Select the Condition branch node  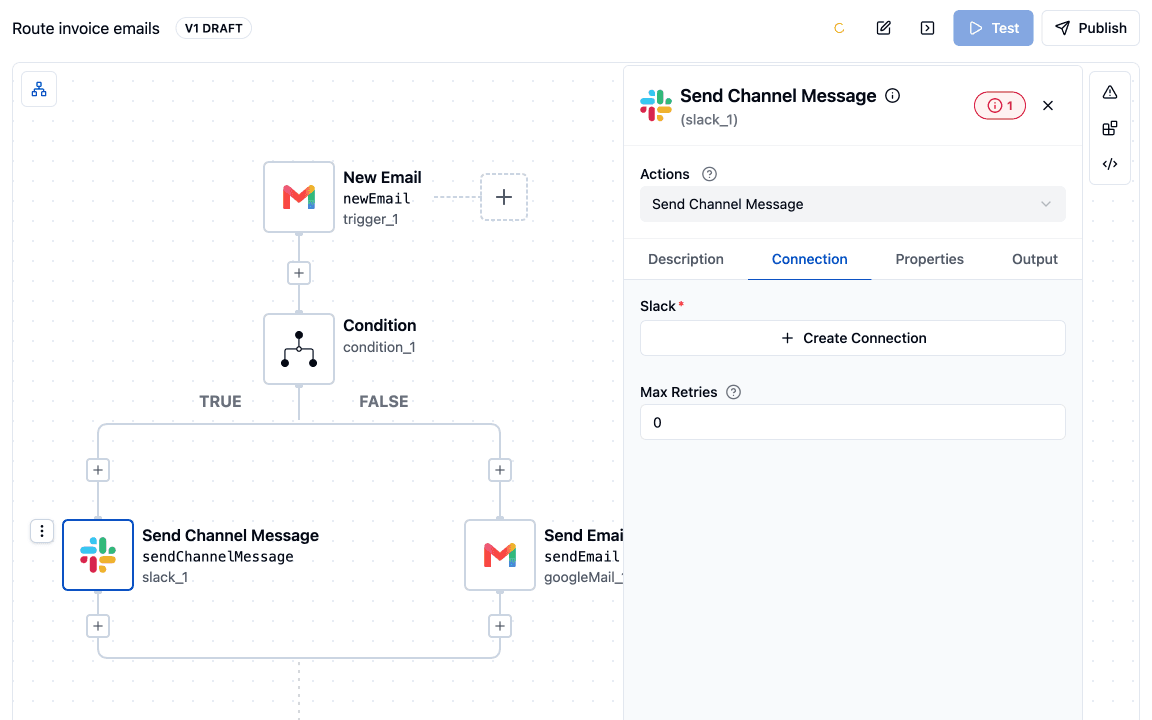click(x=299, y=349)
